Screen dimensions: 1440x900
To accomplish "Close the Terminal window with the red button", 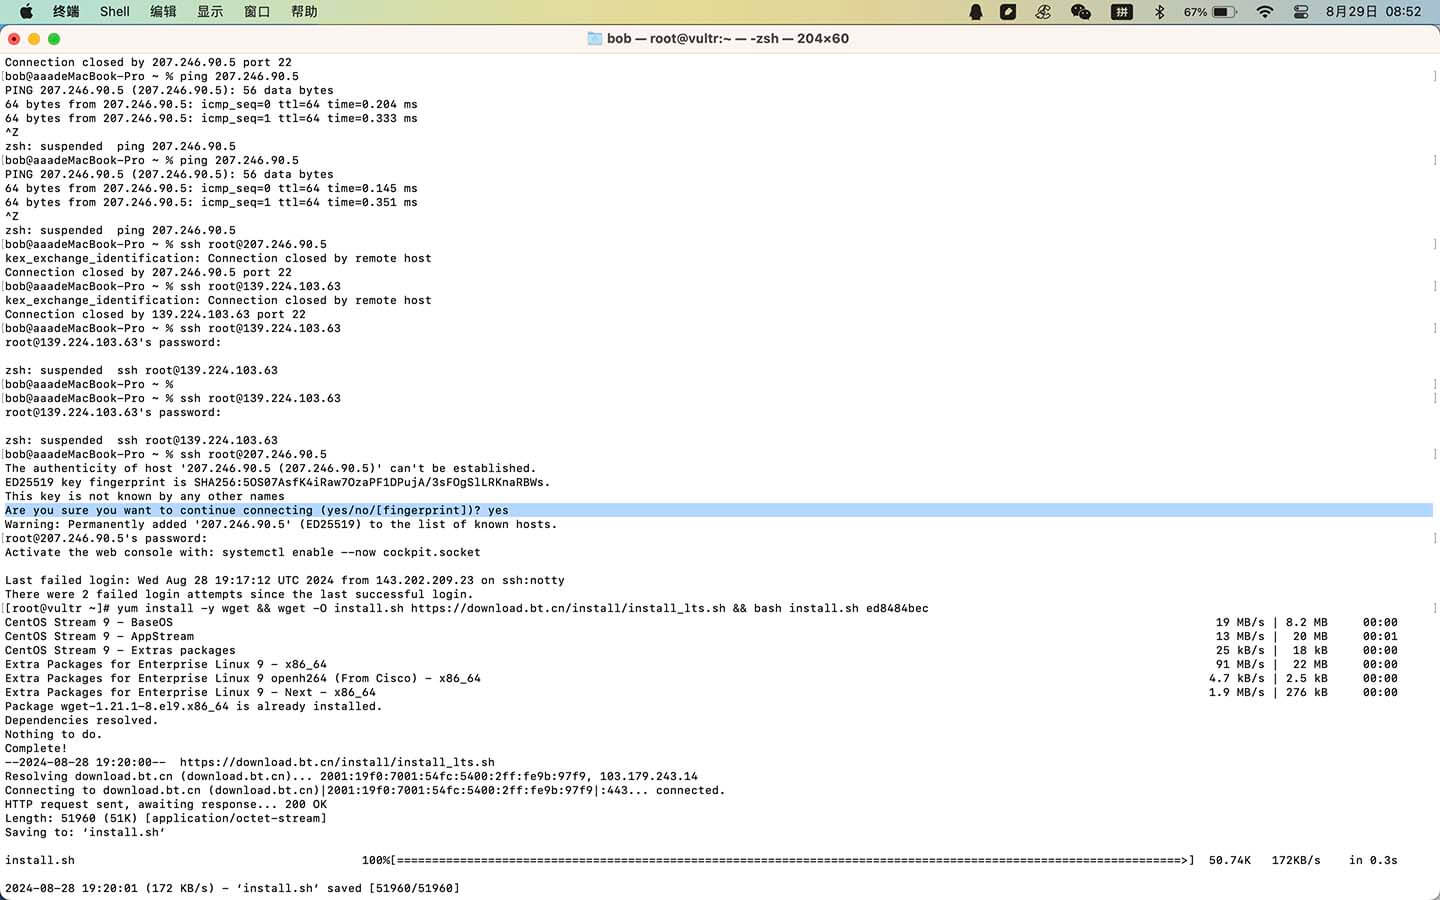I will pos(14,39).
